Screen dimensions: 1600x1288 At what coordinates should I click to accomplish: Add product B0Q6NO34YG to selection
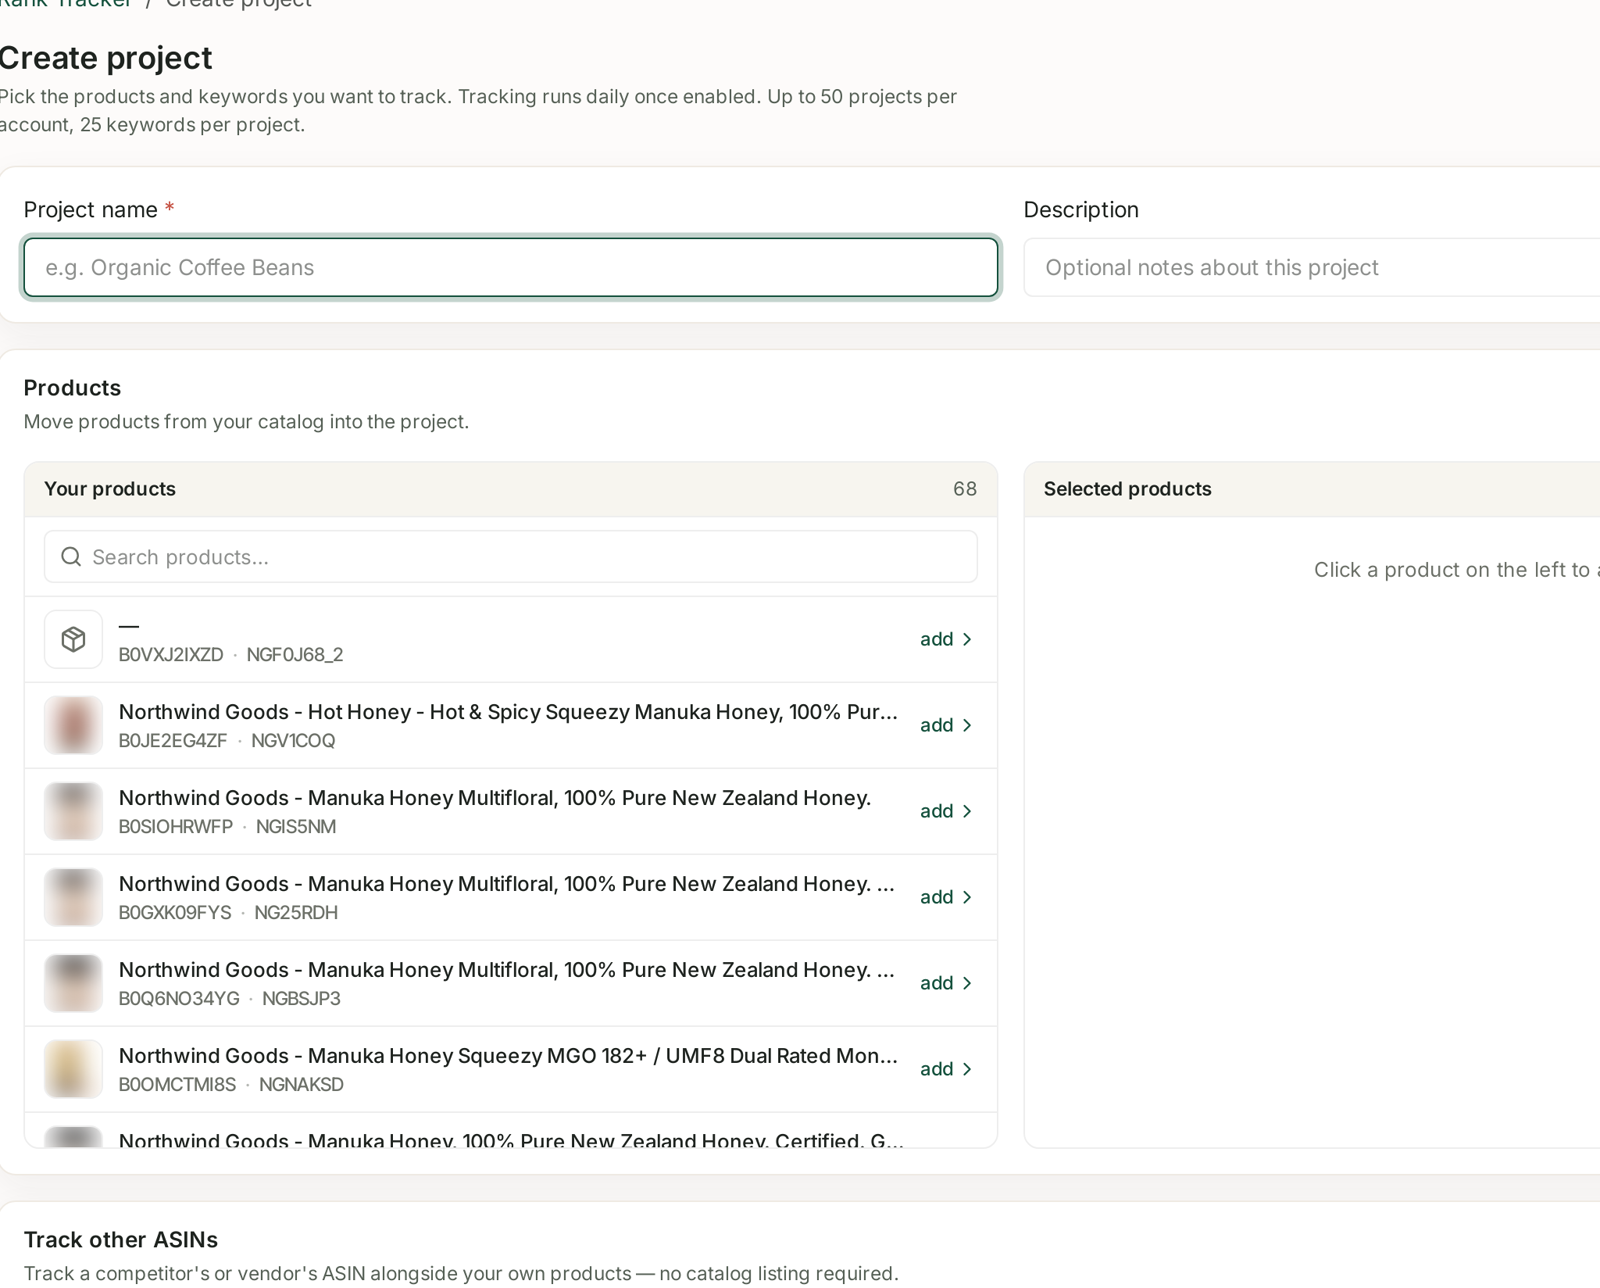click(946, 983)
